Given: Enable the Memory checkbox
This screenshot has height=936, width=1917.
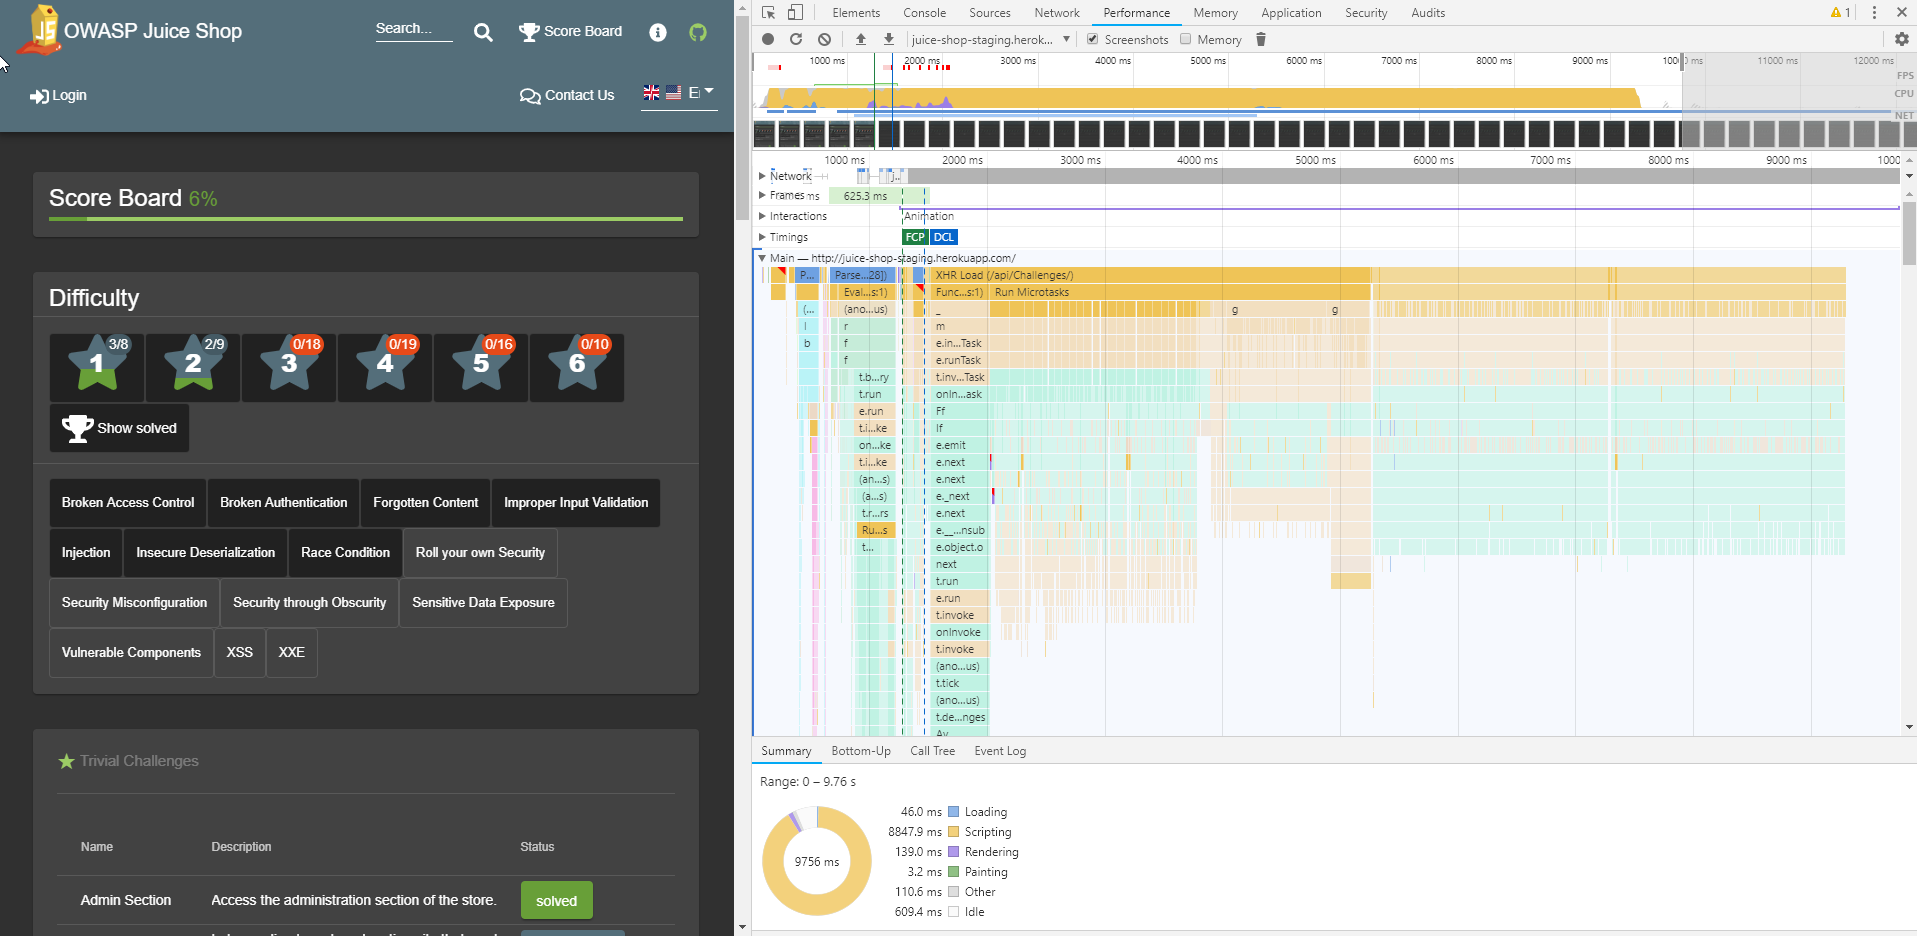Looking at the screenshot, I should click(1186, 39).
